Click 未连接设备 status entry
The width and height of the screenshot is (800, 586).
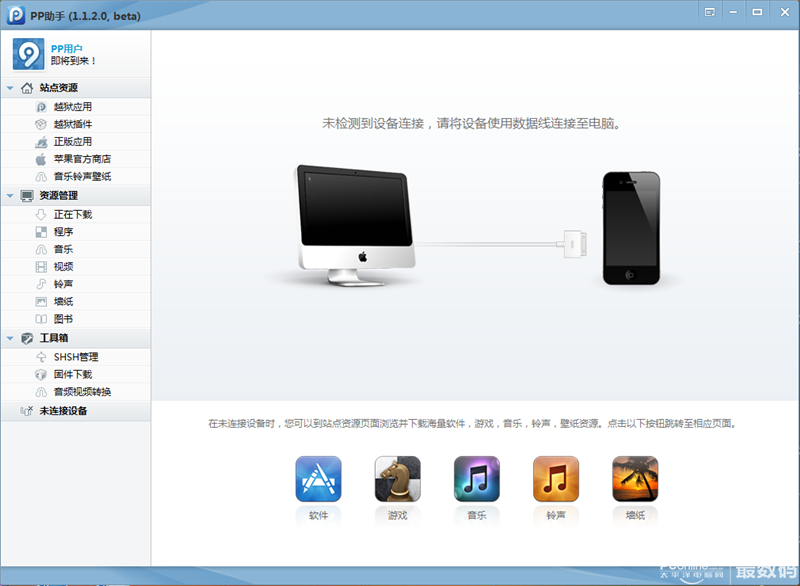62,411
